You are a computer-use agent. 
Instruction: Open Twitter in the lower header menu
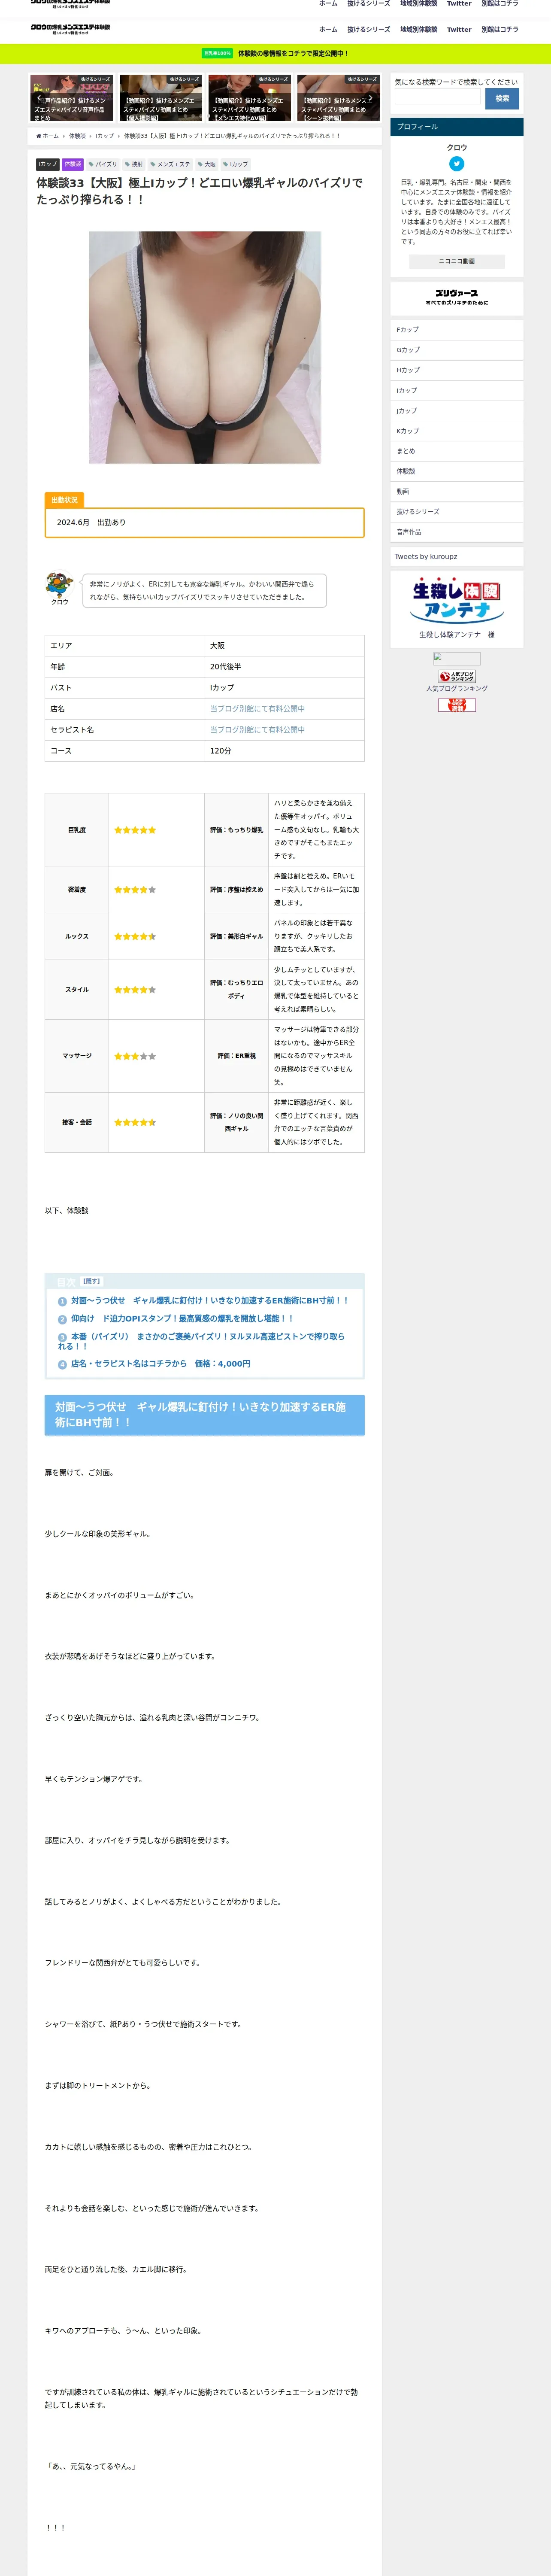(x=459, y=29)
